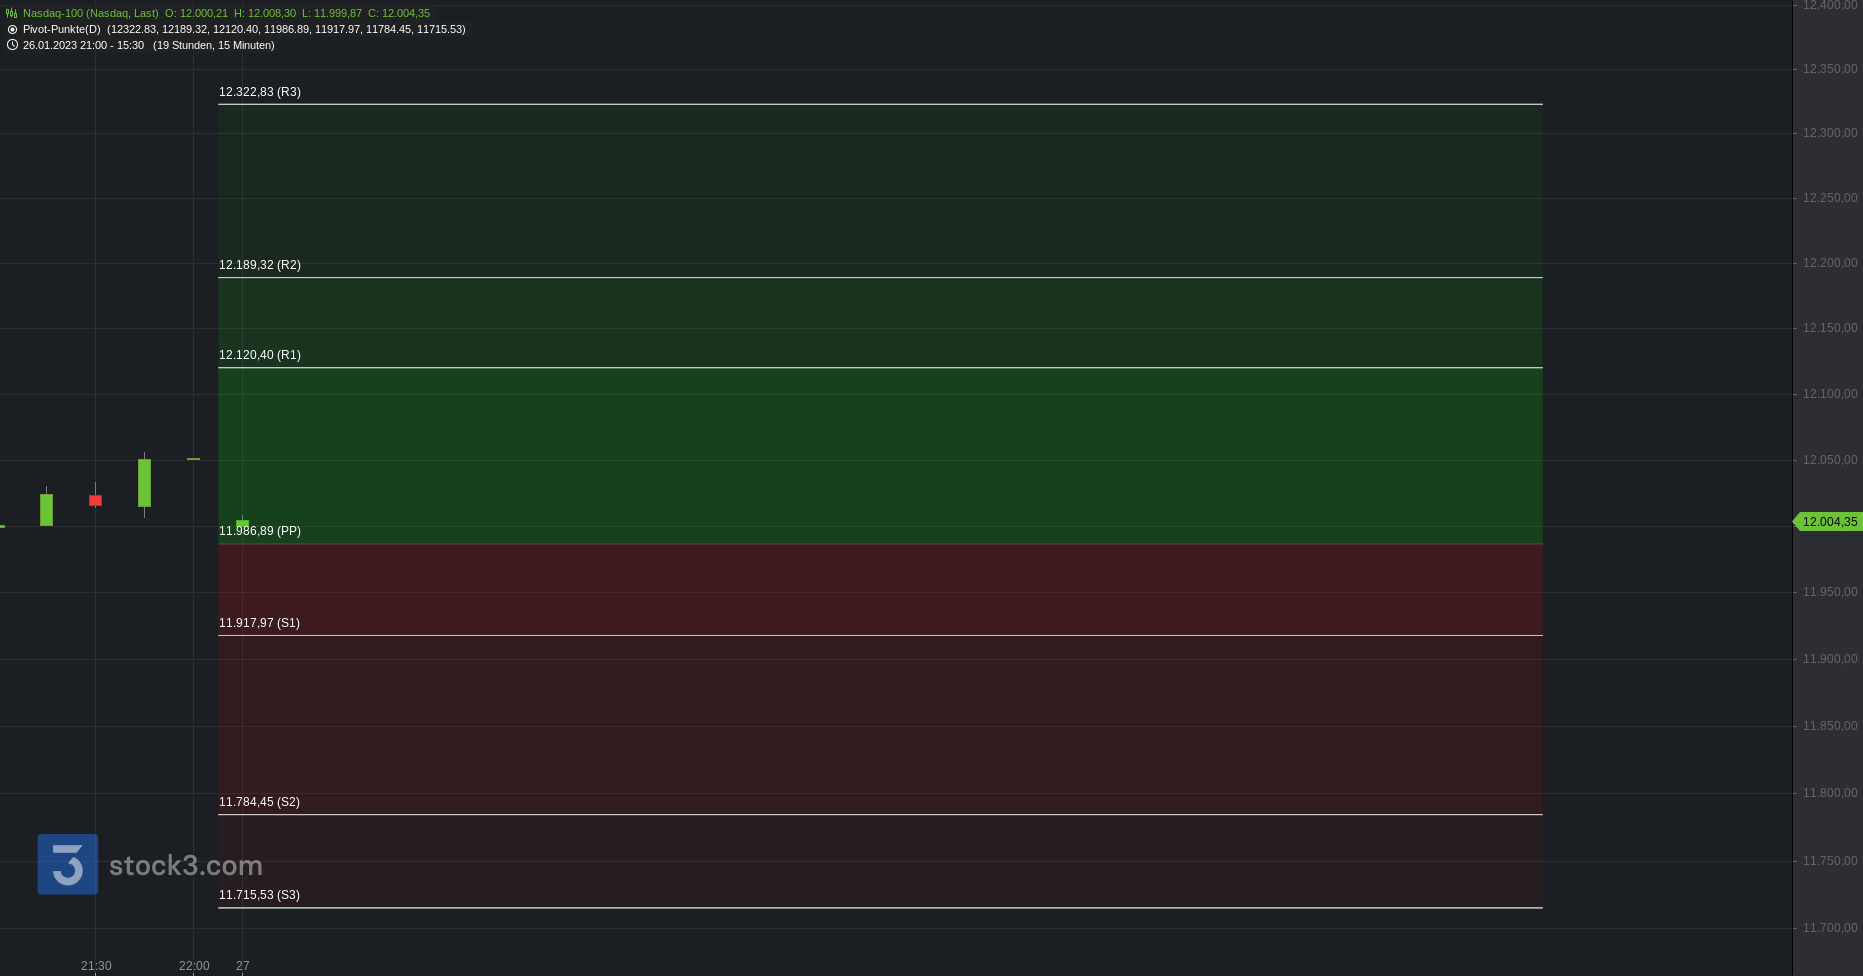Viewport: 1863px width, 976px height.
Task: Click the 21:30 time axis label
Action: (96, 966)
